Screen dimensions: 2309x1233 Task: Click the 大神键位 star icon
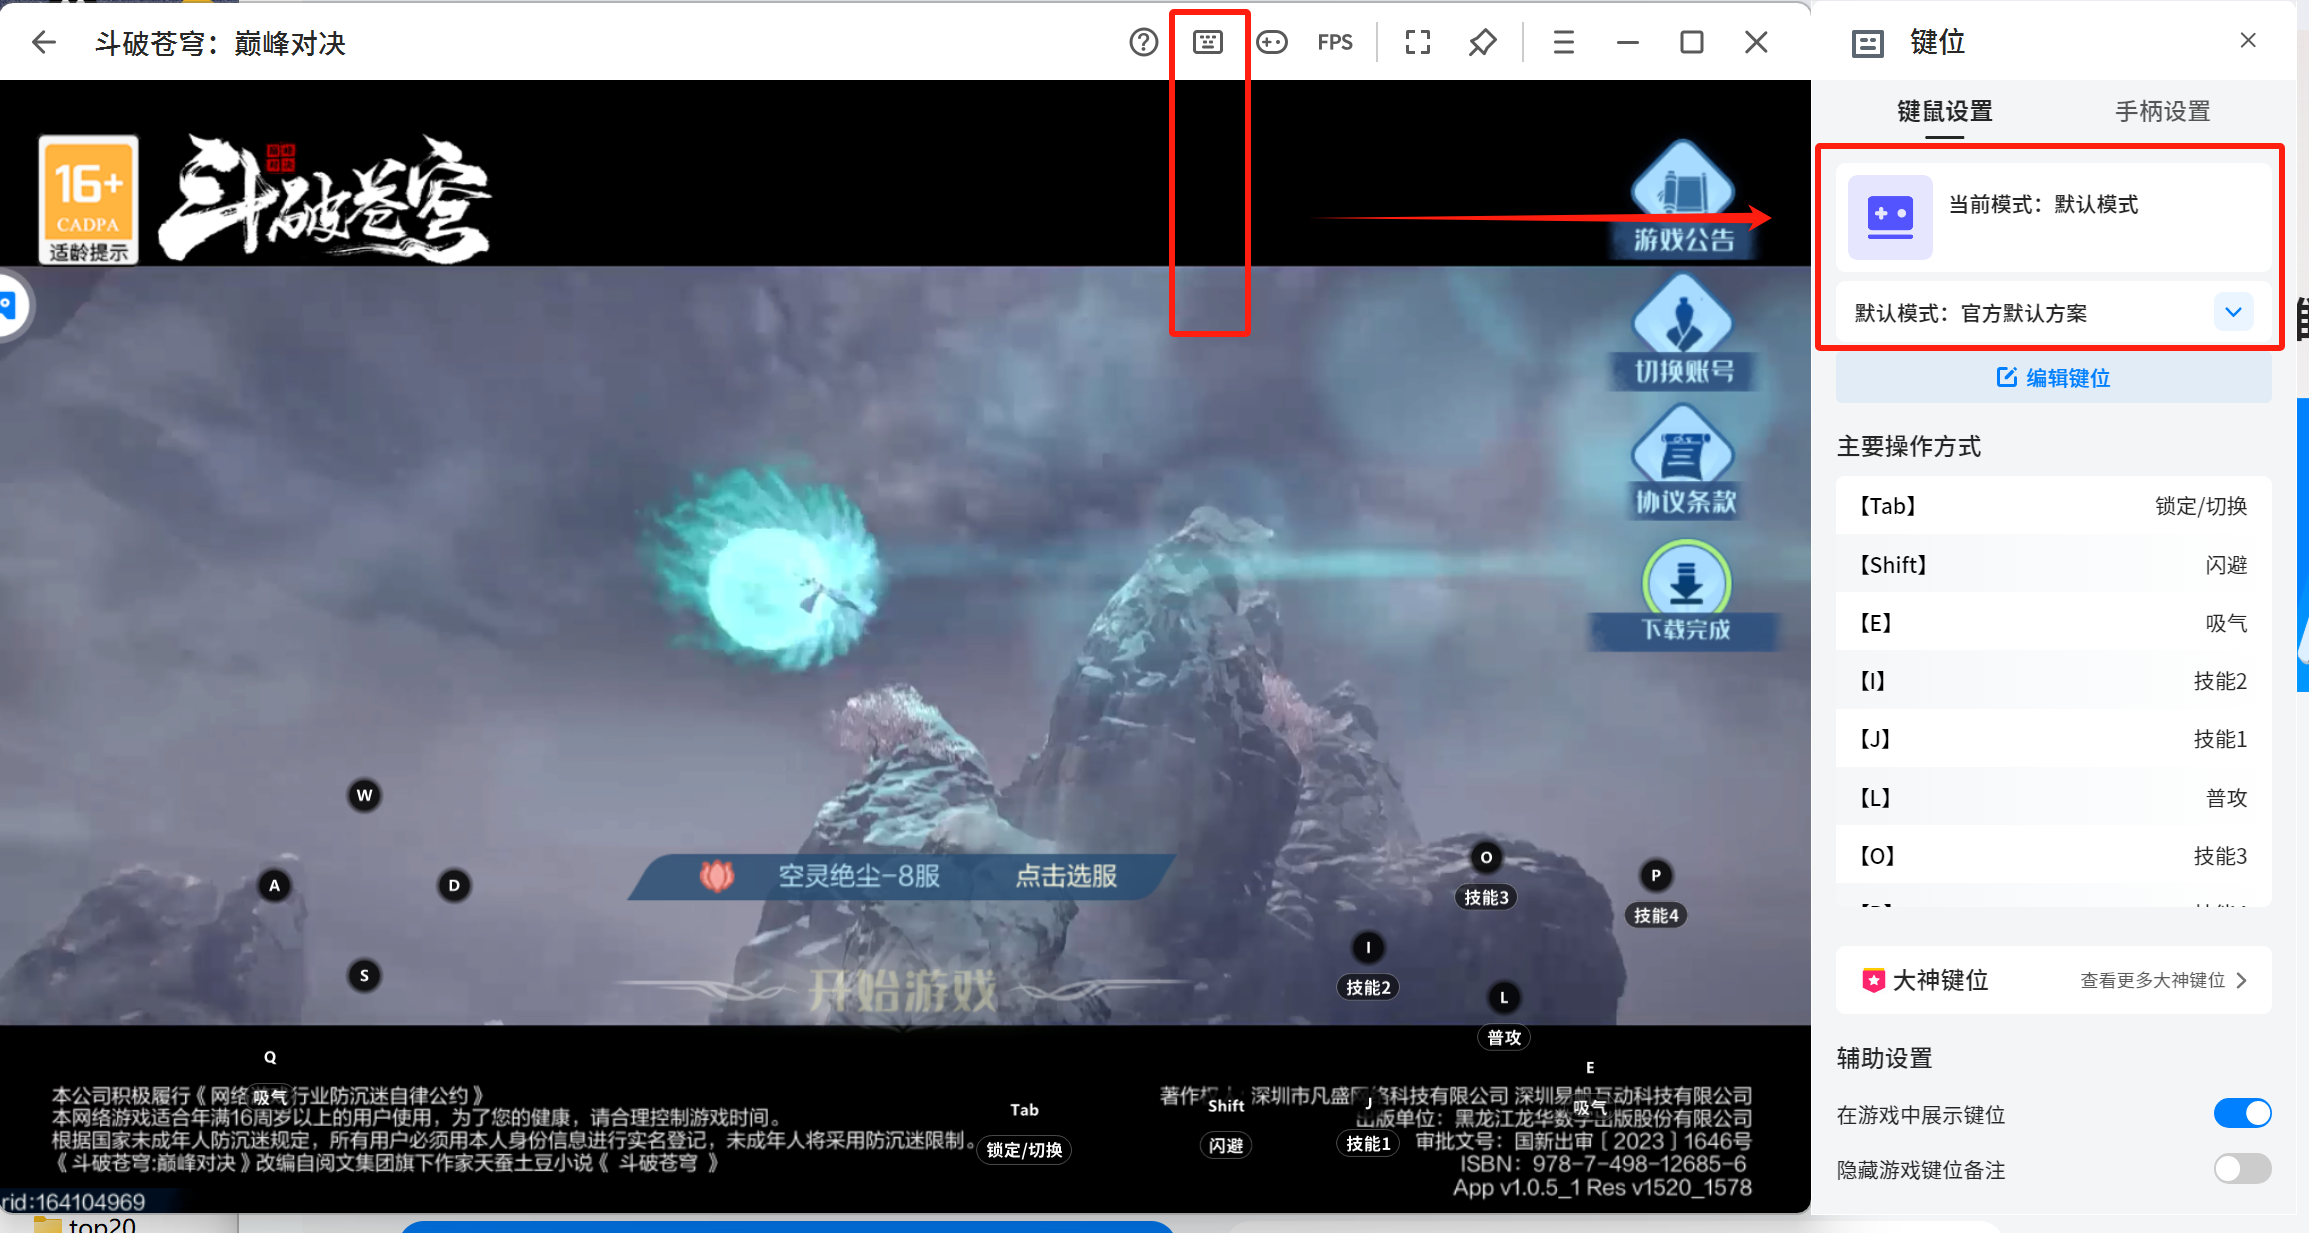[x=1873, y=980]
